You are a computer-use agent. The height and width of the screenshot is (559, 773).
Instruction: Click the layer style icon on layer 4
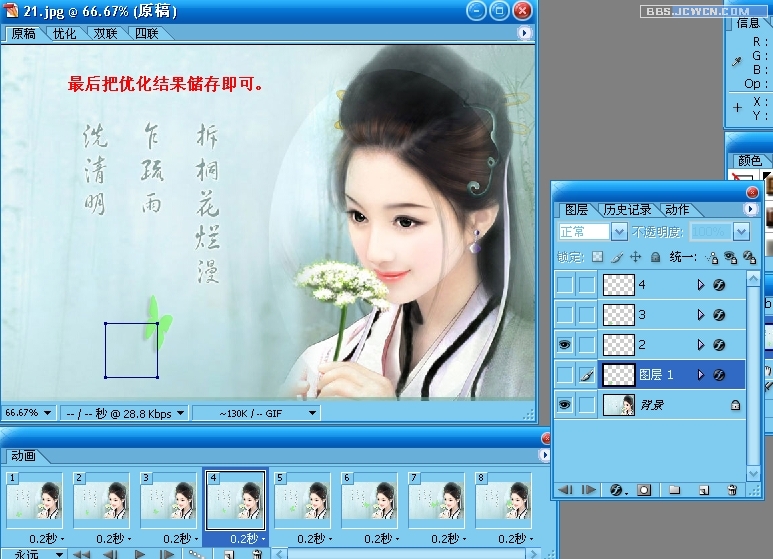(719, 285)
